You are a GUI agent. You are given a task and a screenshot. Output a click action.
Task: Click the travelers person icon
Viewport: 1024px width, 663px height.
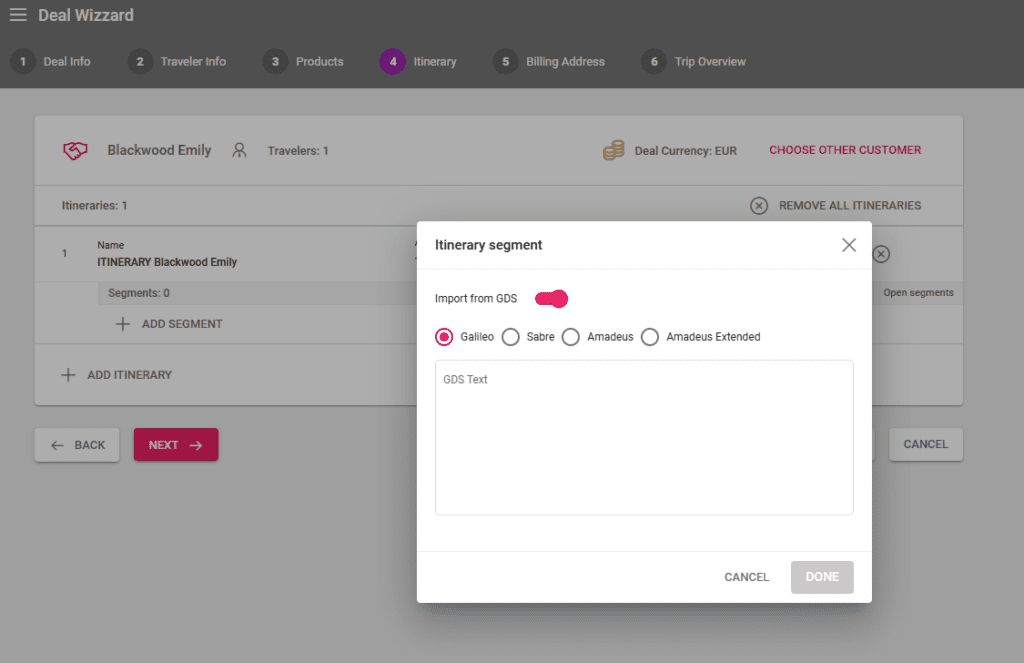[x=239, y=150]
